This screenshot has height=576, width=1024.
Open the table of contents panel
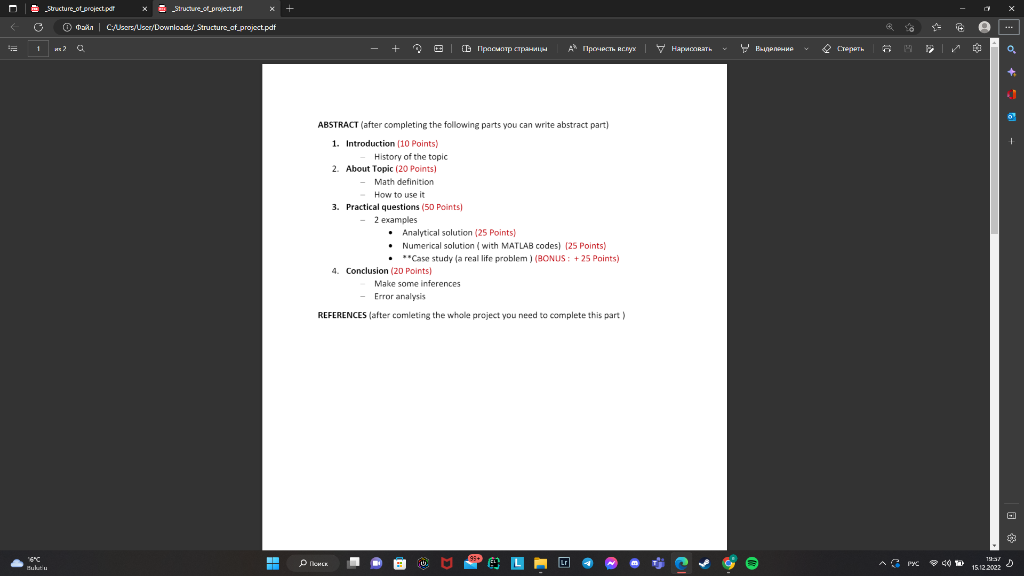pyautogui.click(x=13, y=47)
